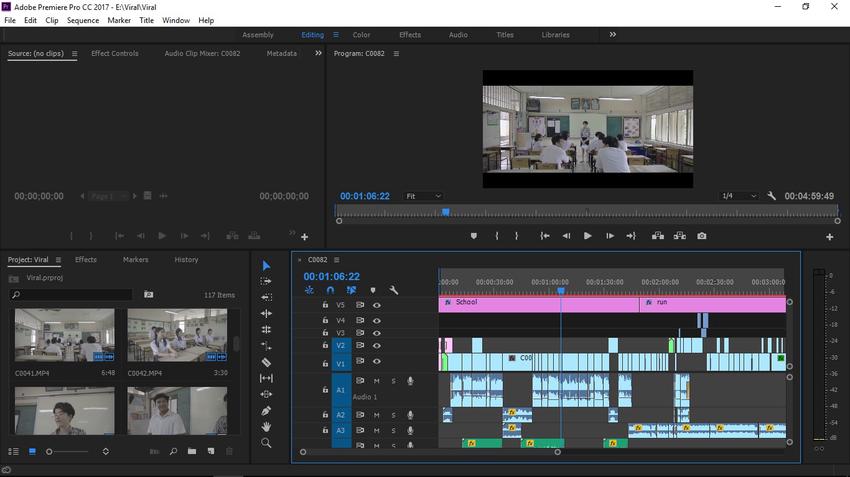Select the C0042.MP4 clip thumbnail
This screenshot has width=850, height=477.
[x=177, y=335]
